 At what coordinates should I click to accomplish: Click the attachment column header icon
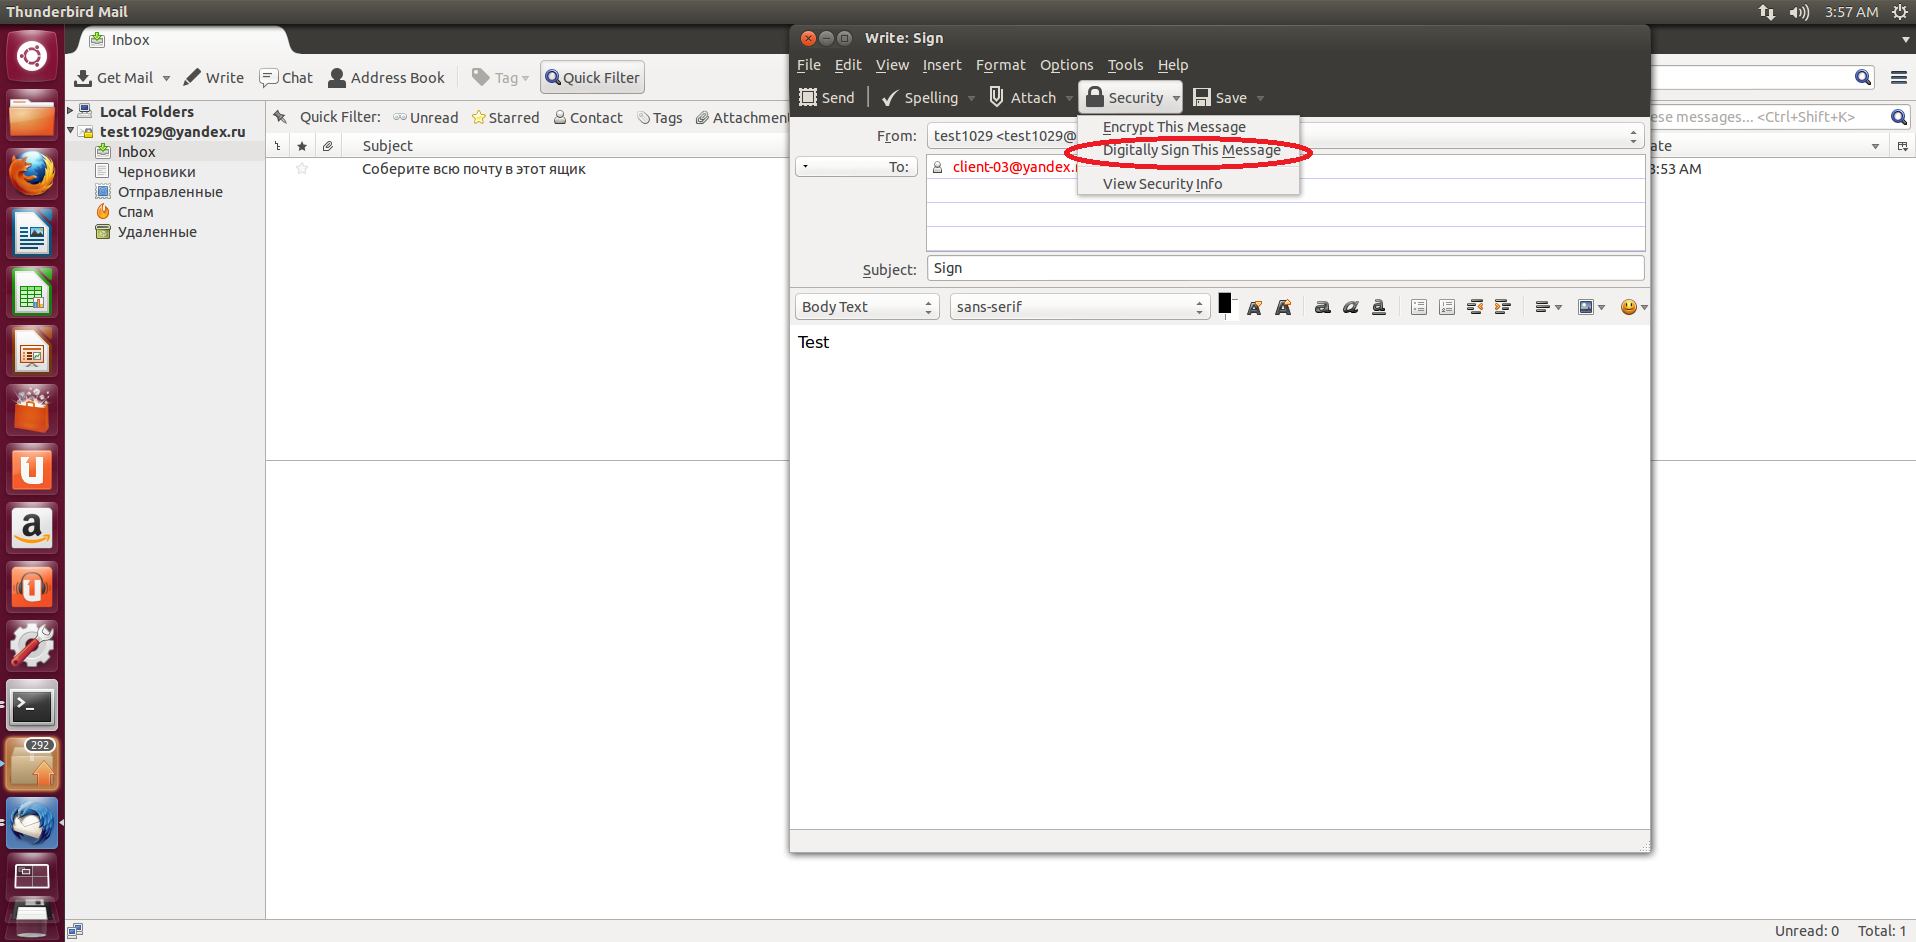point(327,146)
